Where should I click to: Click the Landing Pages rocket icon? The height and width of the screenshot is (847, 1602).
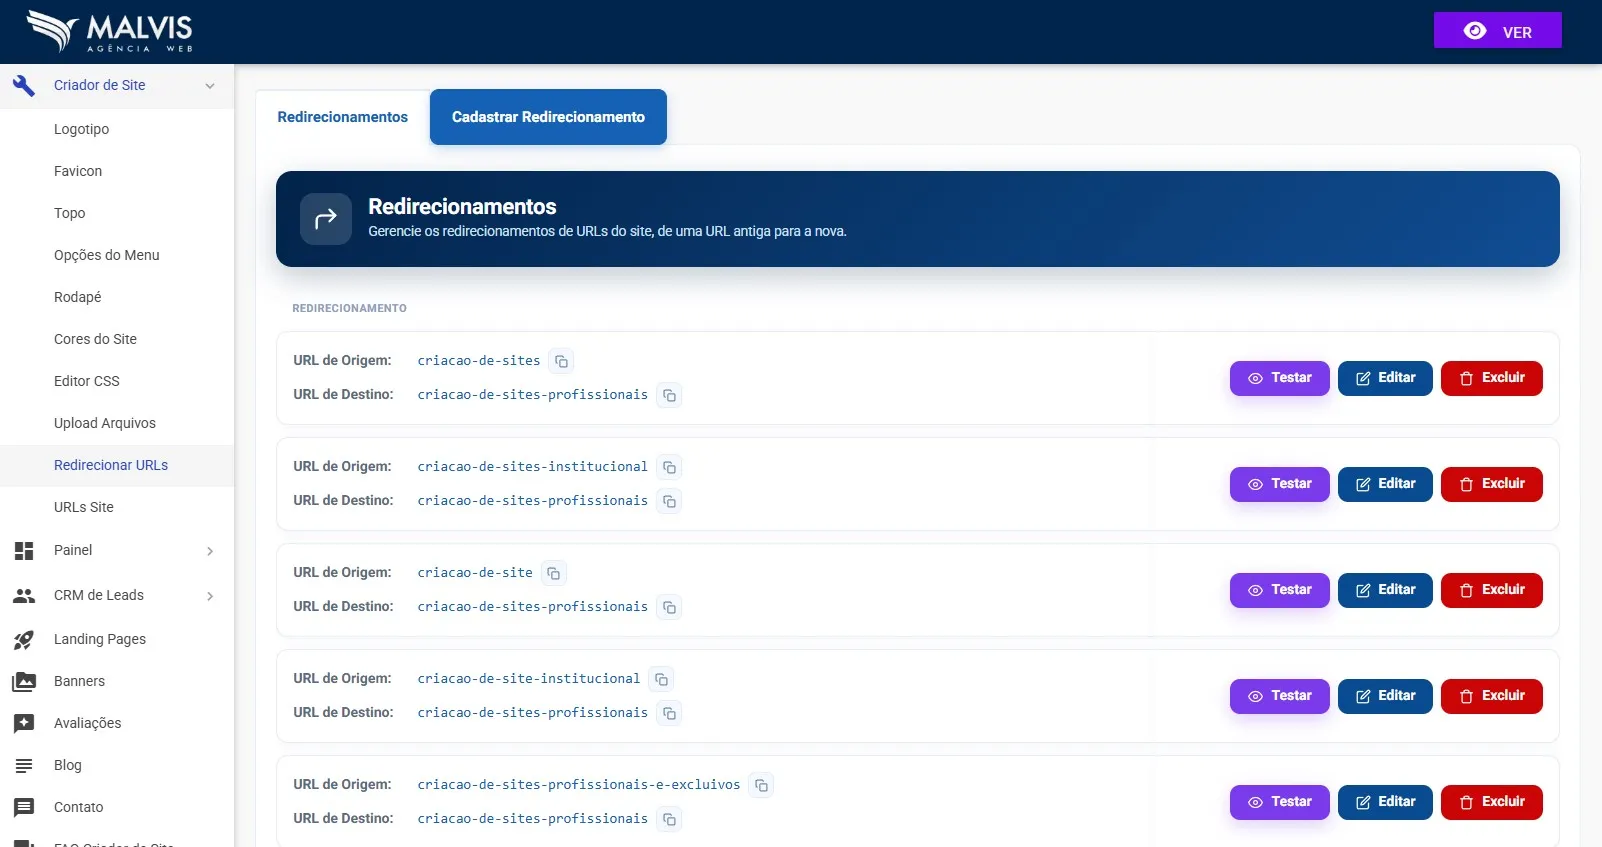24,639
